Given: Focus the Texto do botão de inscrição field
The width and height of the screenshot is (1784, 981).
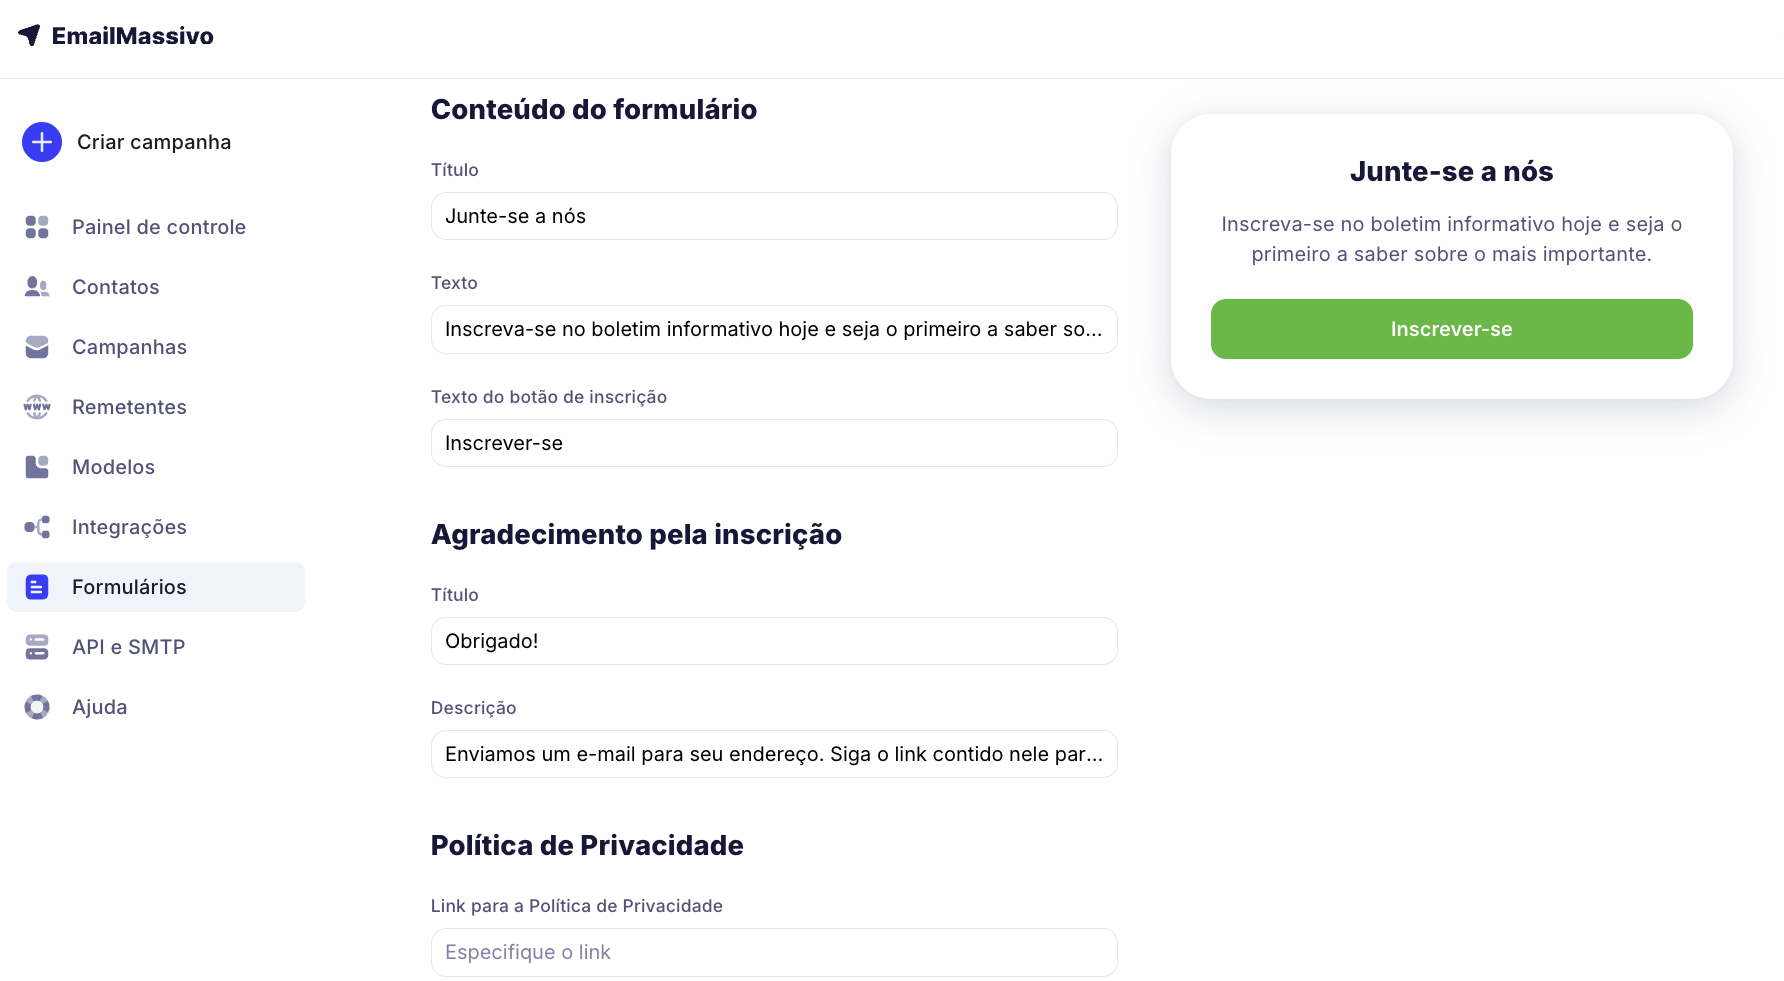Looking at the screenshot, I should pos(773,443).
